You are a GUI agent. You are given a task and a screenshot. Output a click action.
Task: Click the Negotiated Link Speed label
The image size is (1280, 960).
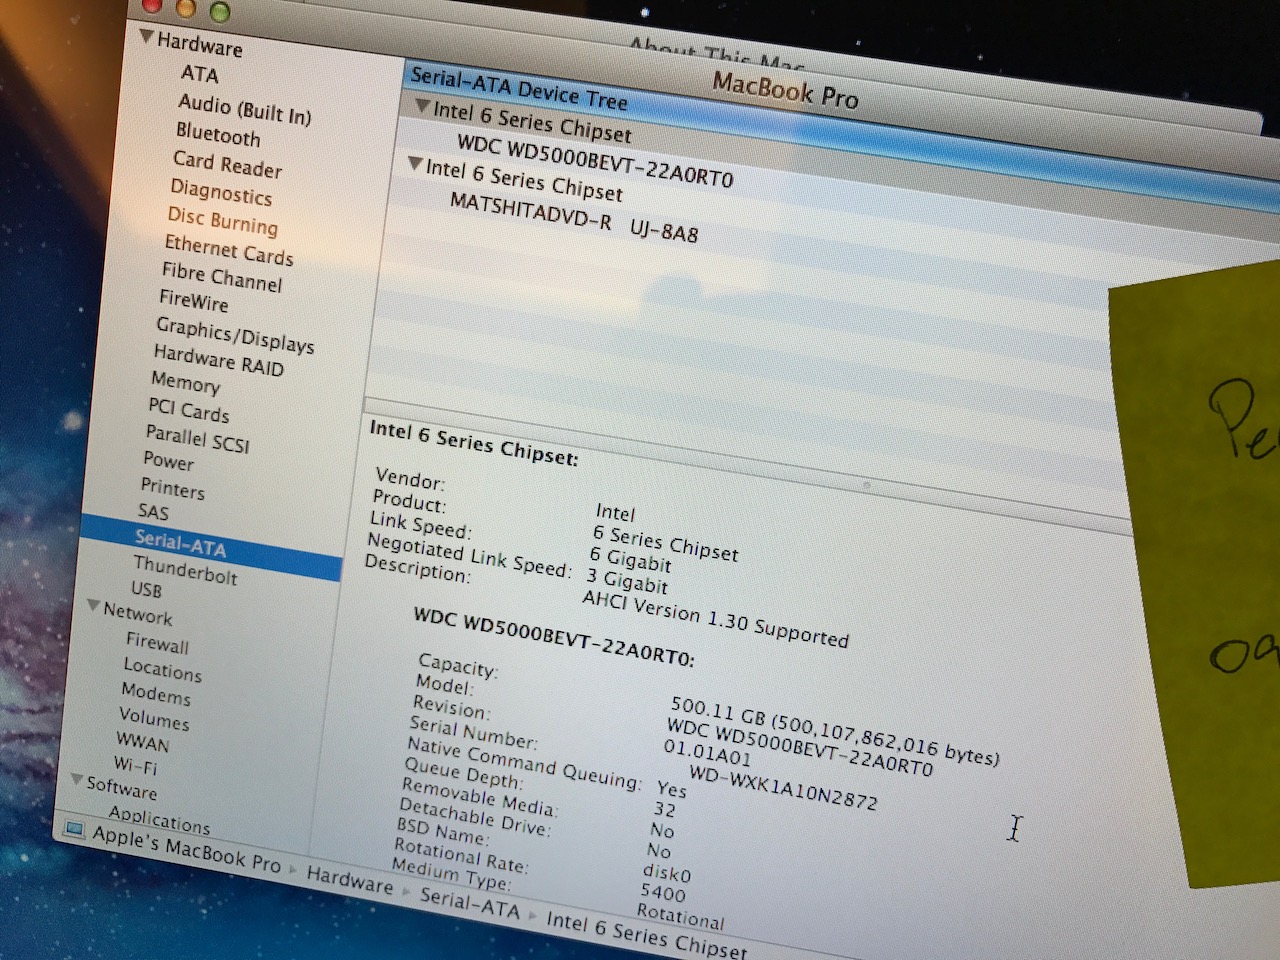coord(469,555)
